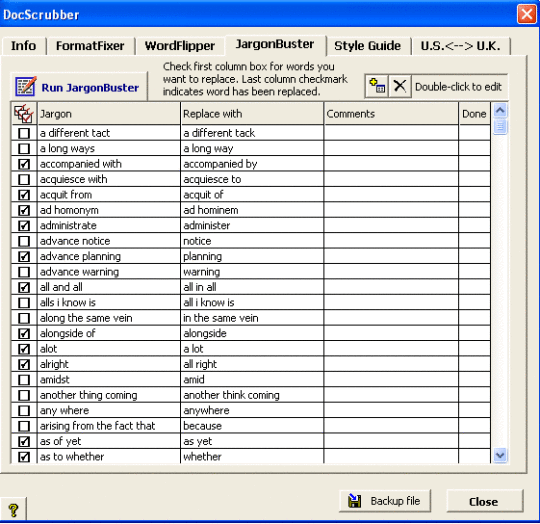This screenshot has height=524, width=540.
Task: Select the 'anywhere' replacement cell
Action: [x=252, y=410]
